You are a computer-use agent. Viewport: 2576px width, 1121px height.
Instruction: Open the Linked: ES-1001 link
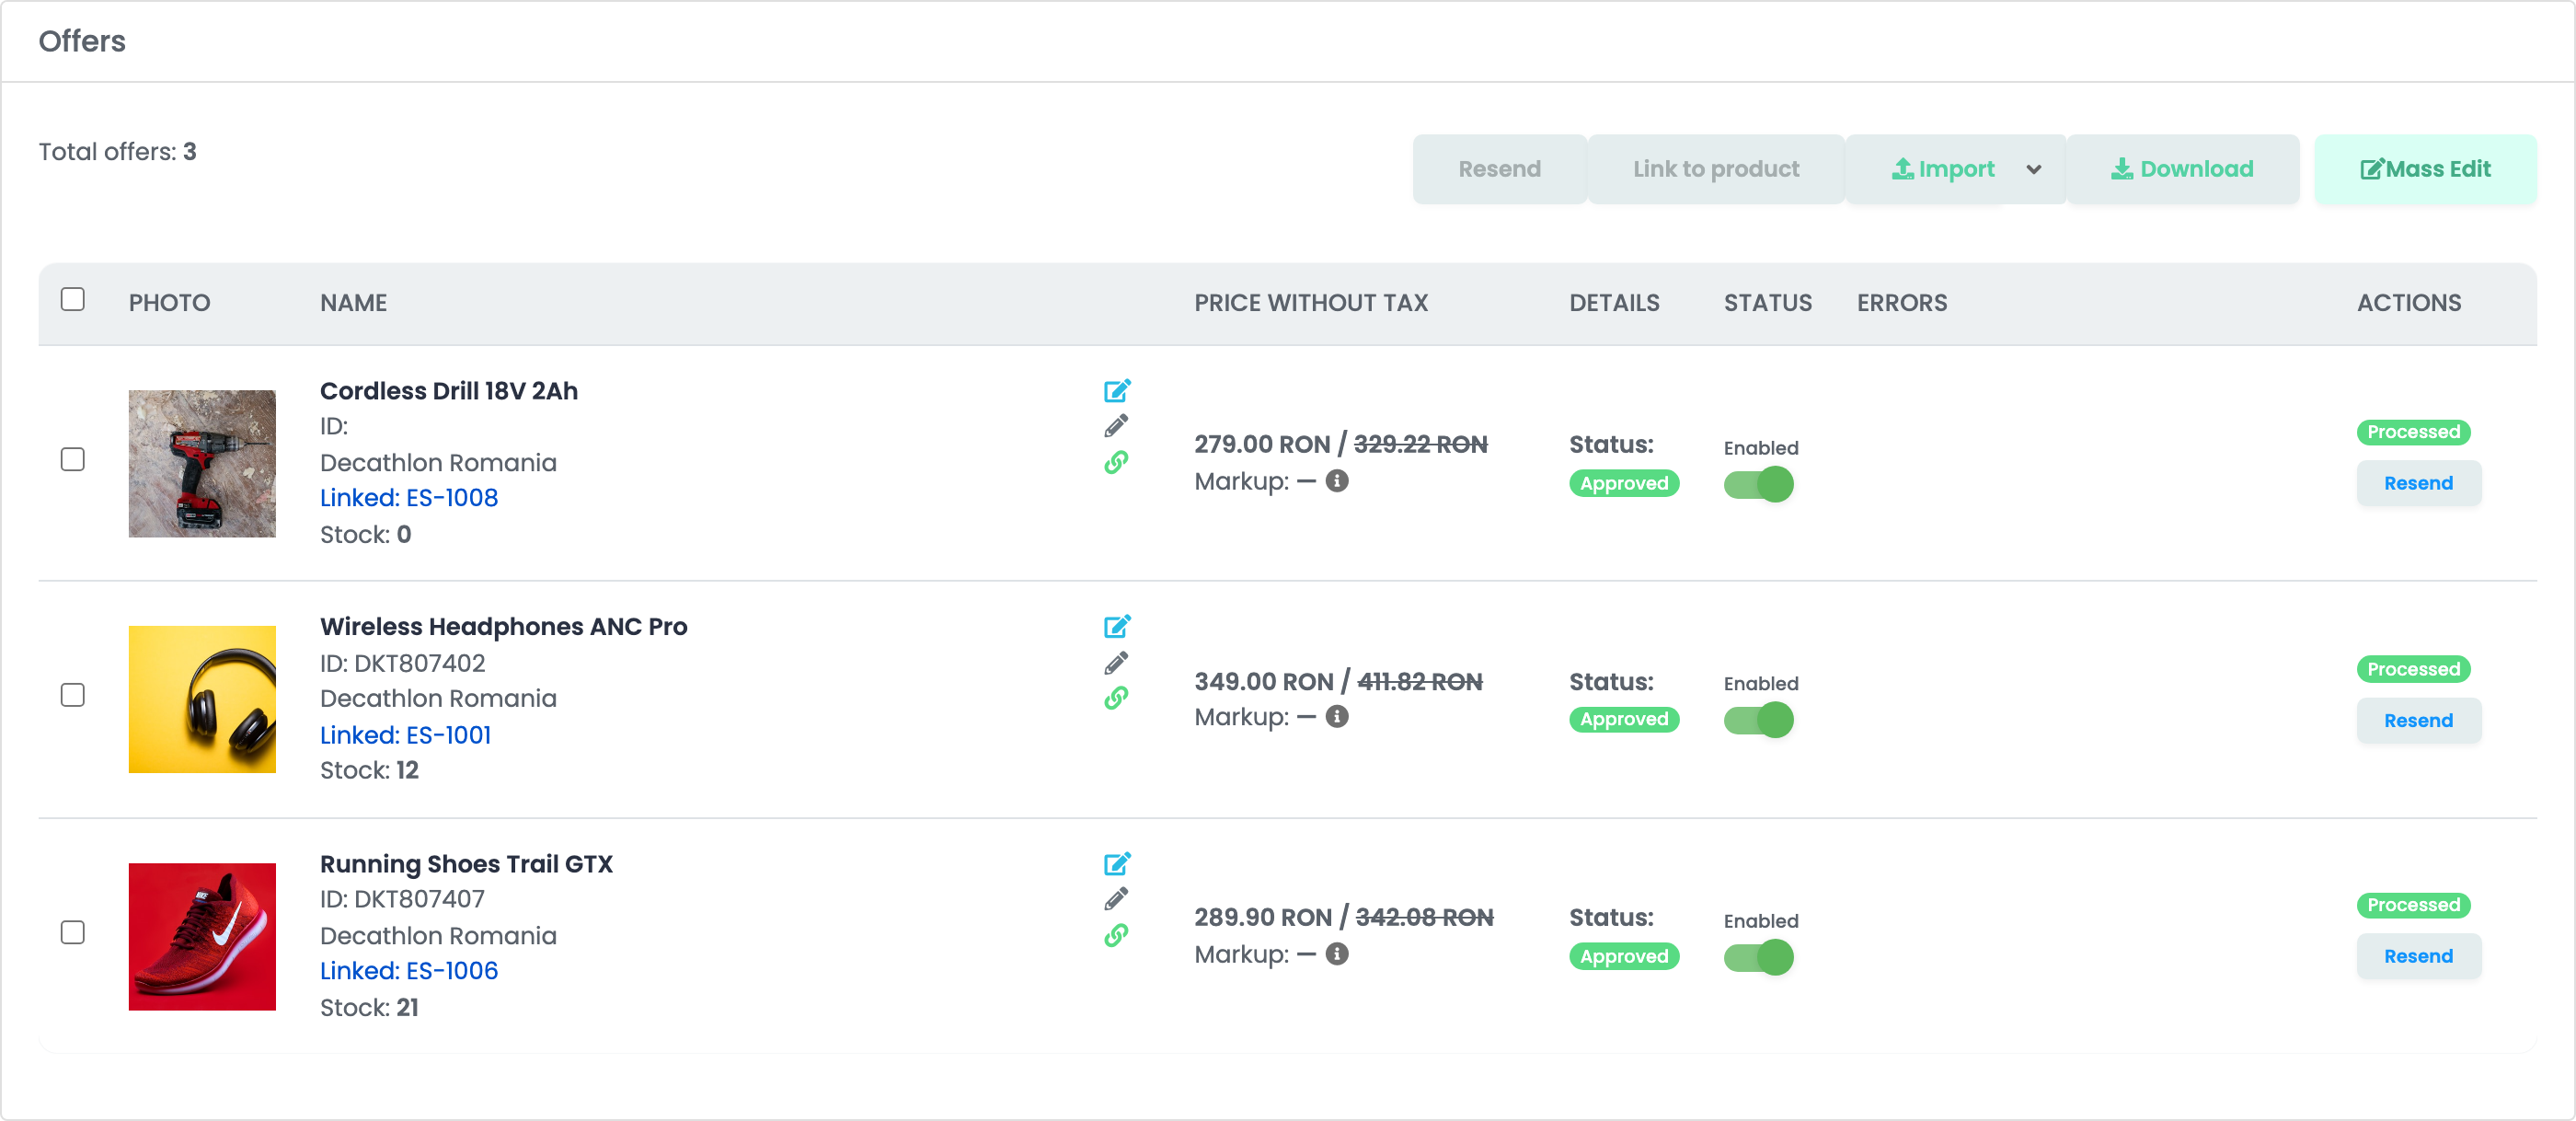click(x=405, y=735)
